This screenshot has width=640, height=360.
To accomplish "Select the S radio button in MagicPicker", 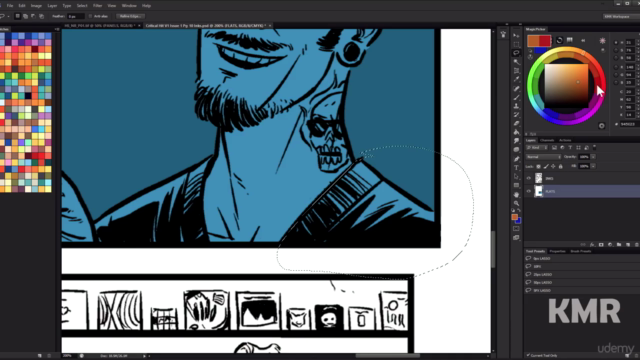I will 616,50.
